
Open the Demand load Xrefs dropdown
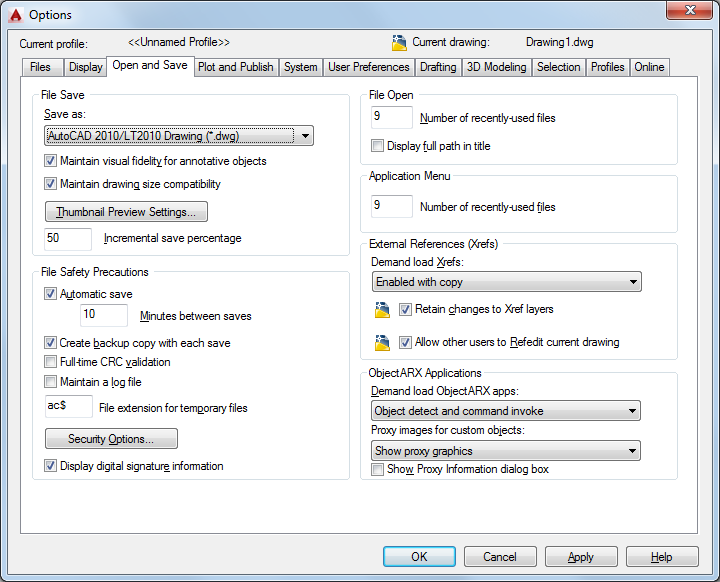tap(506, 282)
